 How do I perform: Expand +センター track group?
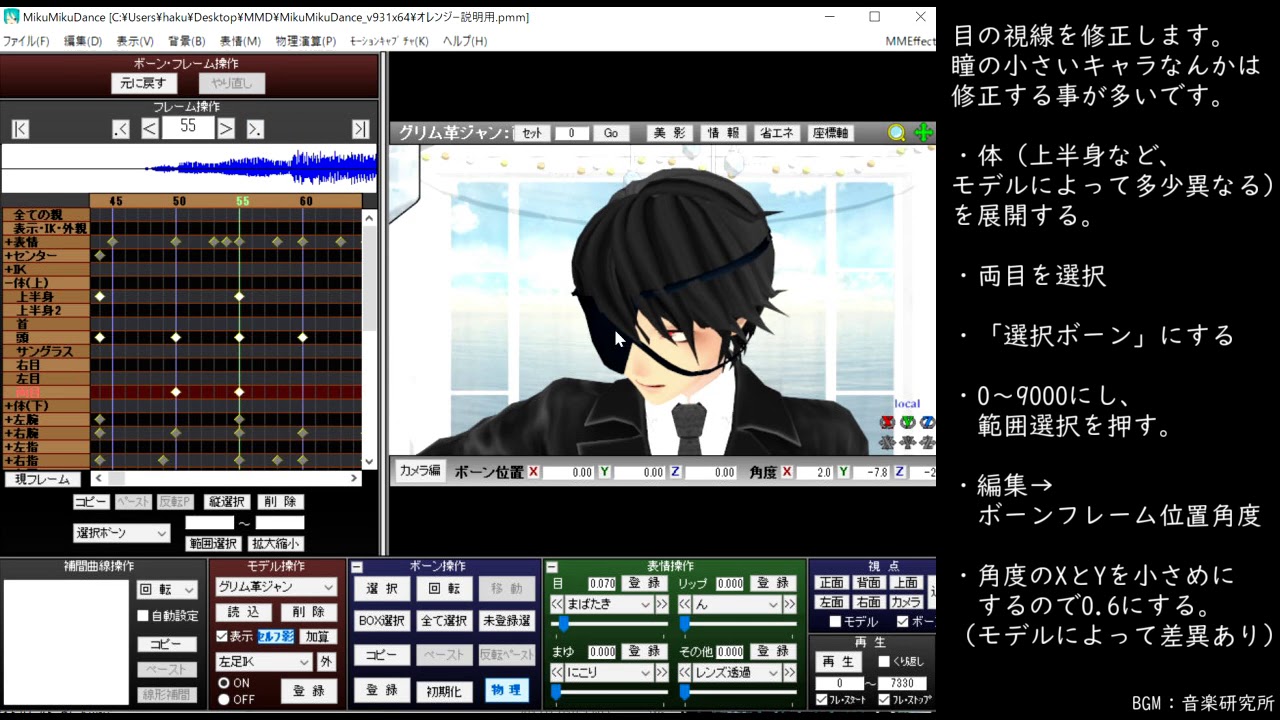click(8, 256)
